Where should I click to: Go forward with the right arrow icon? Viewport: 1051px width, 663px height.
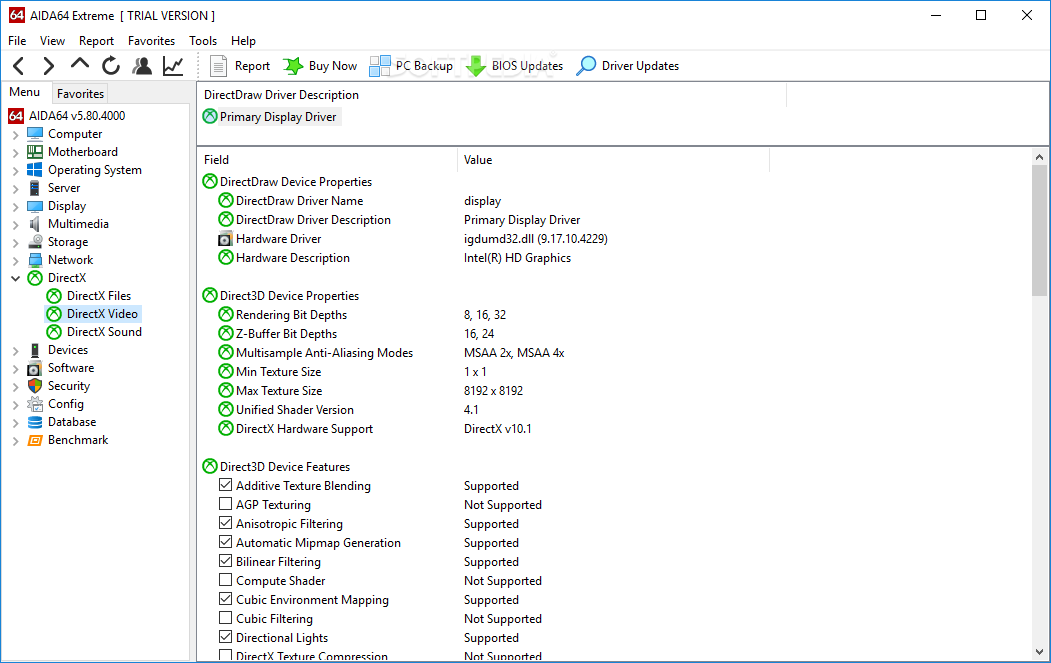(x=48, y=66)
